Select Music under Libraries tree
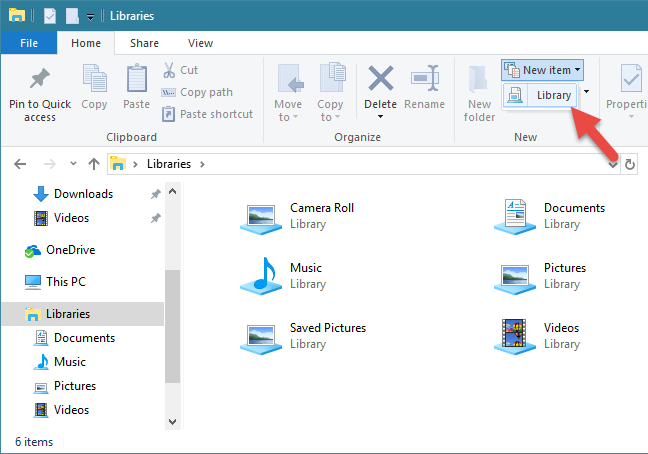The height and width of the screenshot is (454, 648). pos(60,362)
